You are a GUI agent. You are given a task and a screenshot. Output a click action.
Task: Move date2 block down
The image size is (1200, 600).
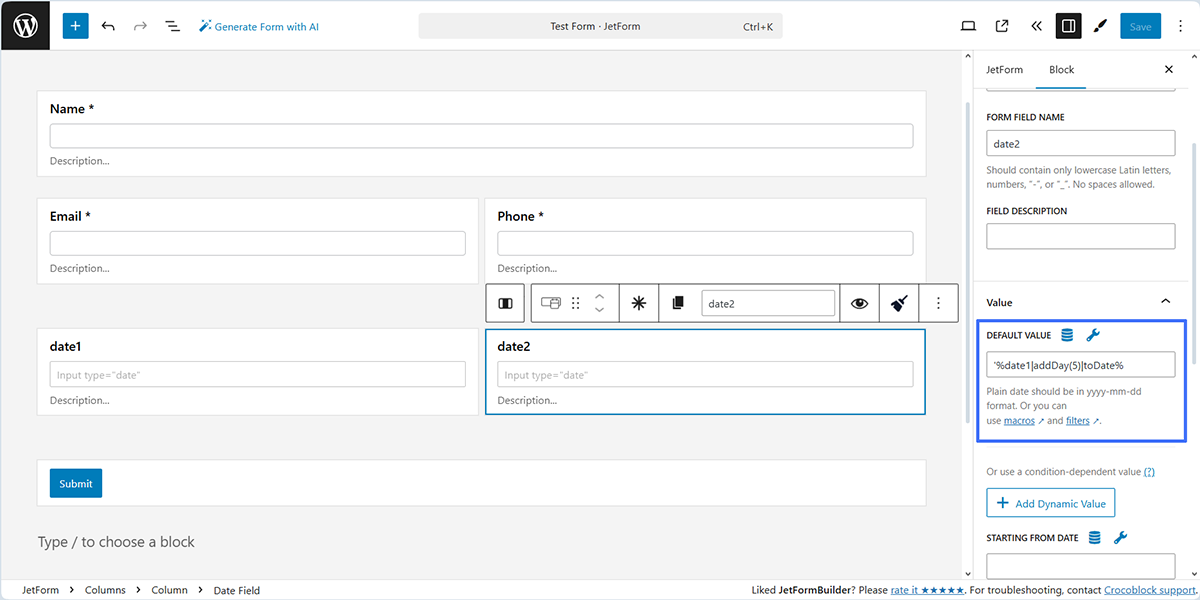599,310
